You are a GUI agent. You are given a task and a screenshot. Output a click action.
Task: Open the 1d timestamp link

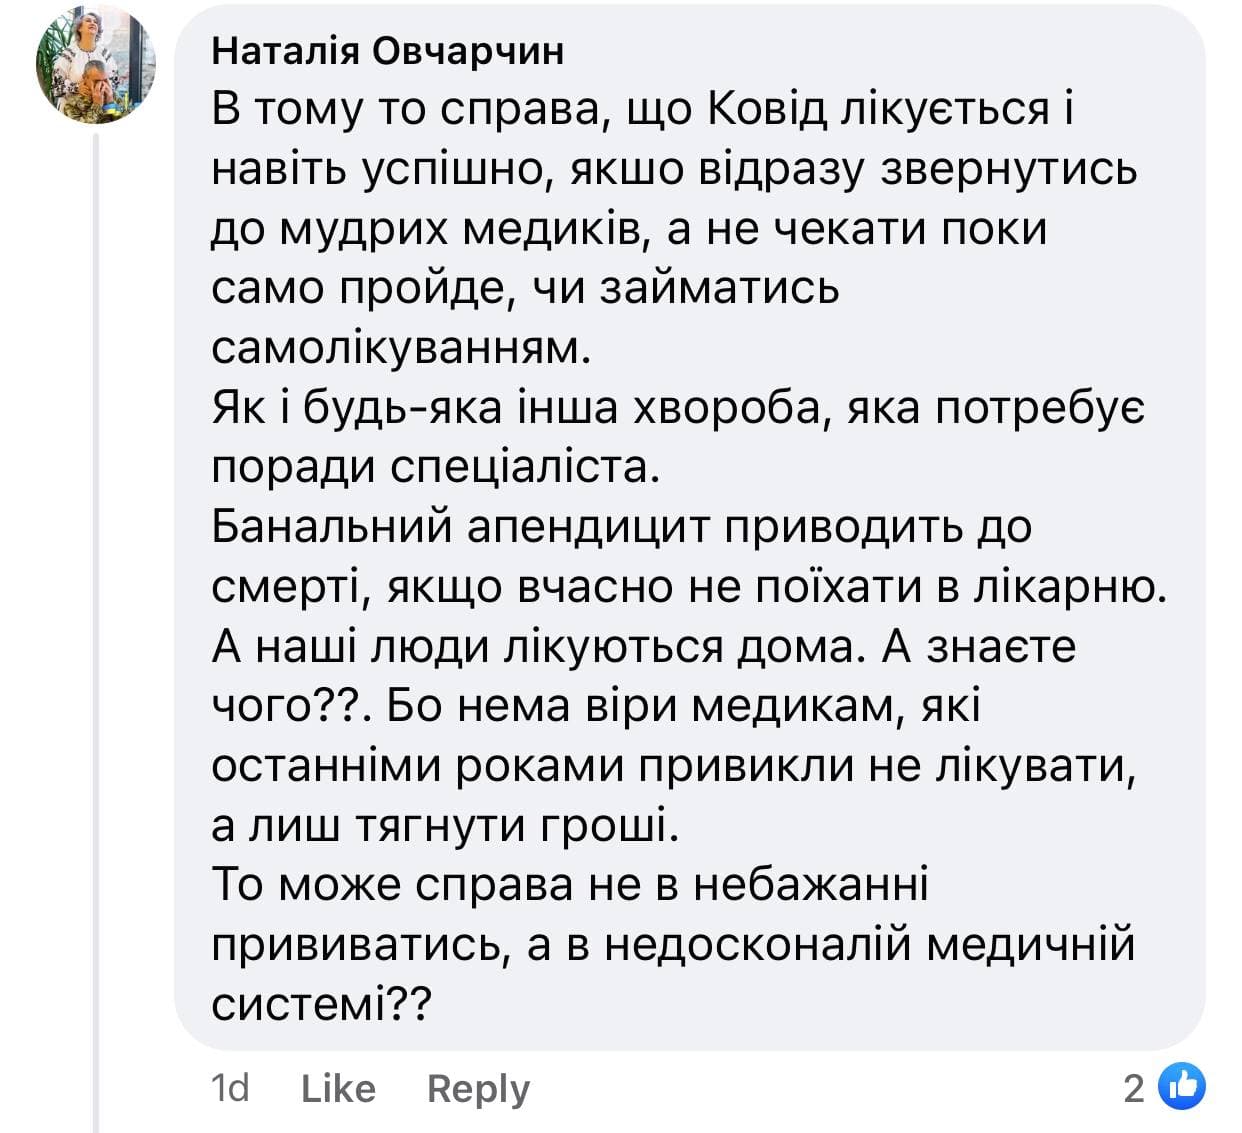[230, 1088]
